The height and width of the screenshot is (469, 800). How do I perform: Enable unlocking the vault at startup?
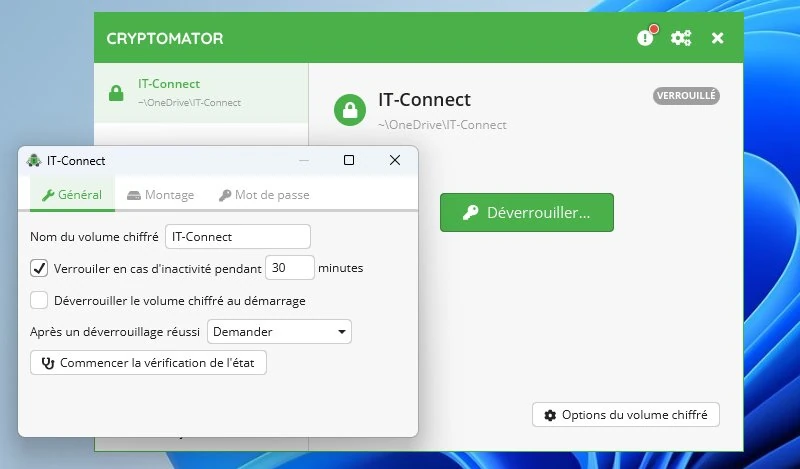40,300
